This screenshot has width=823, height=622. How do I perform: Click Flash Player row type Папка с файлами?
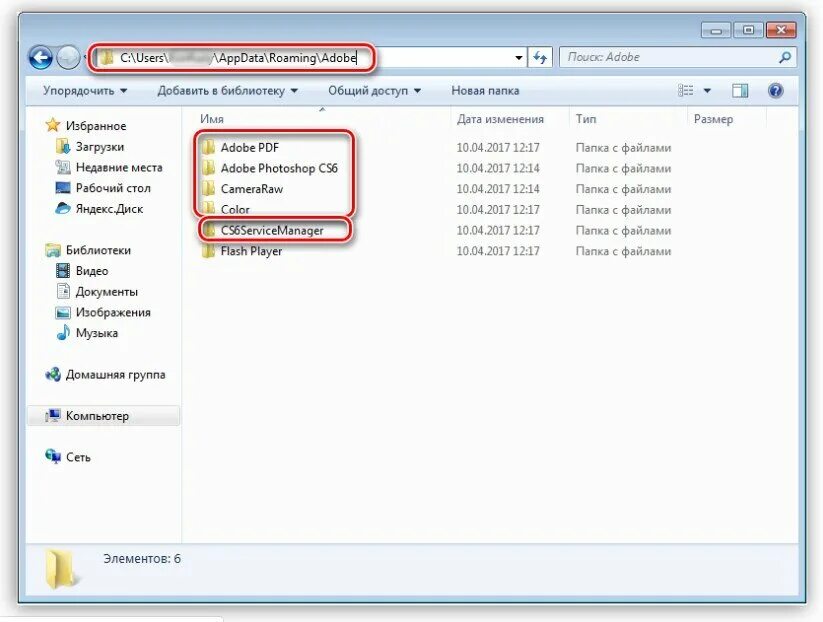pyautogui.click(x=623, y=251)
